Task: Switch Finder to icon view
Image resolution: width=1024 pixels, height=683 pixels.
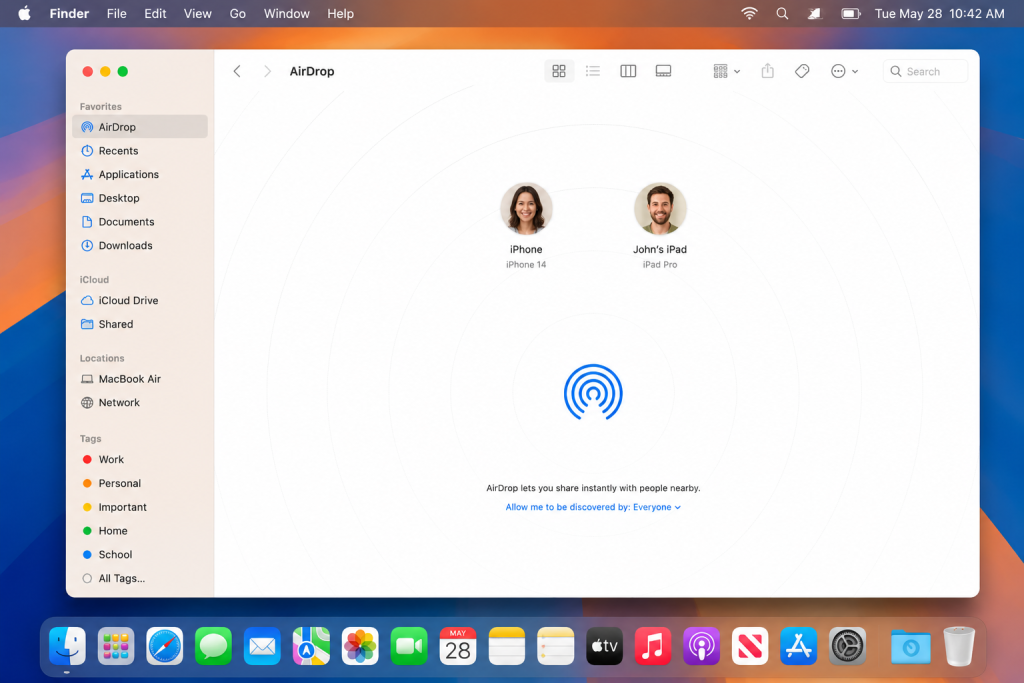Action: tap(559, 71)
